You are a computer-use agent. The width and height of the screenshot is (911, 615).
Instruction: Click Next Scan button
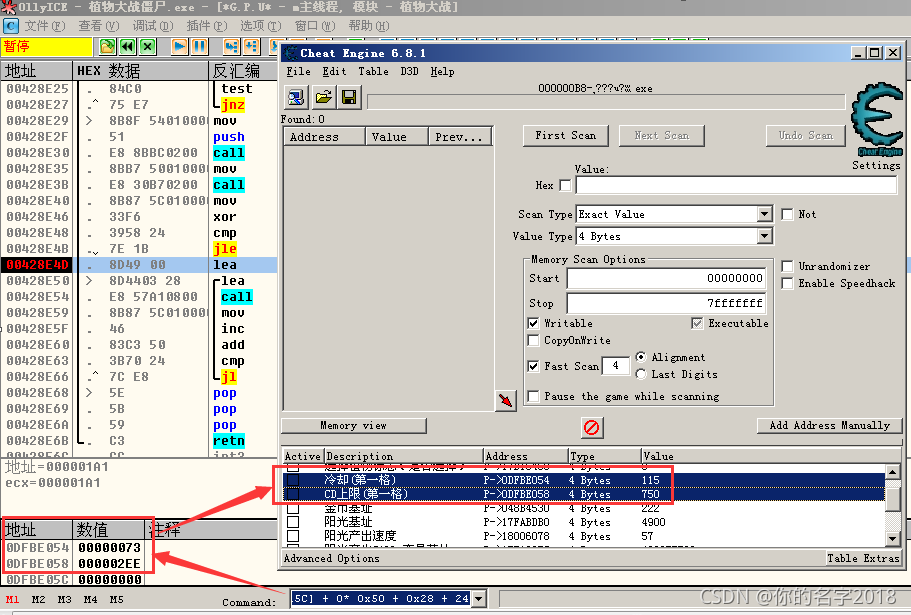point(662,135)
